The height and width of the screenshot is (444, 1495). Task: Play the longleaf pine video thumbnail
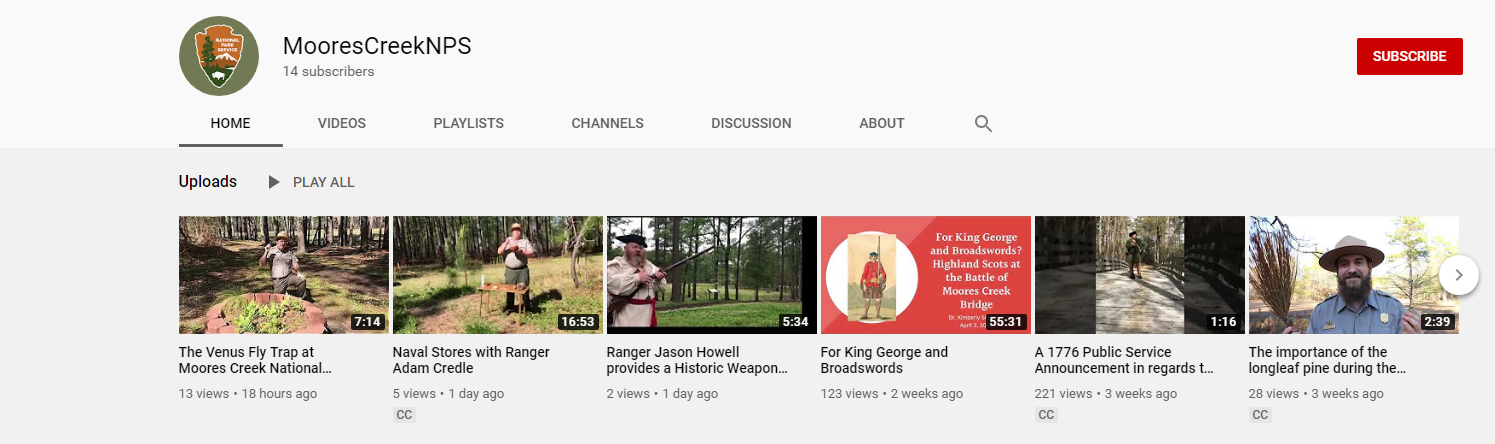[1354, 275]
